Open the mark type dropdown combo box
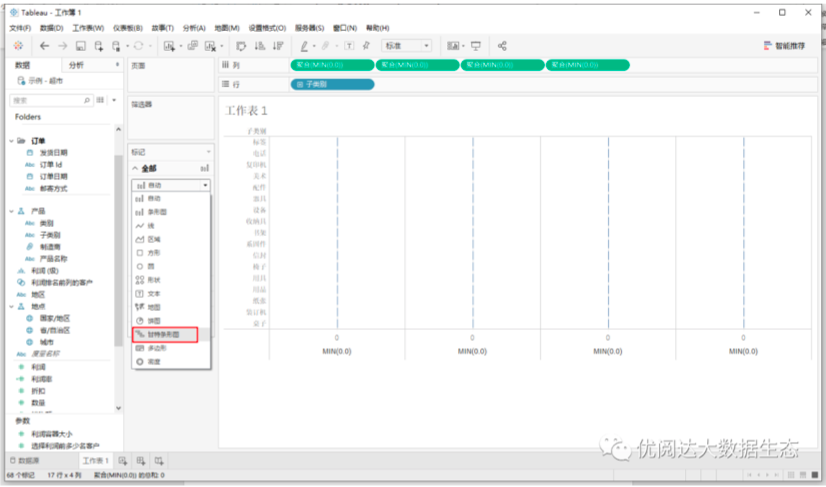The width and height of the screenshot is (826, 487). tap(171, 185)
